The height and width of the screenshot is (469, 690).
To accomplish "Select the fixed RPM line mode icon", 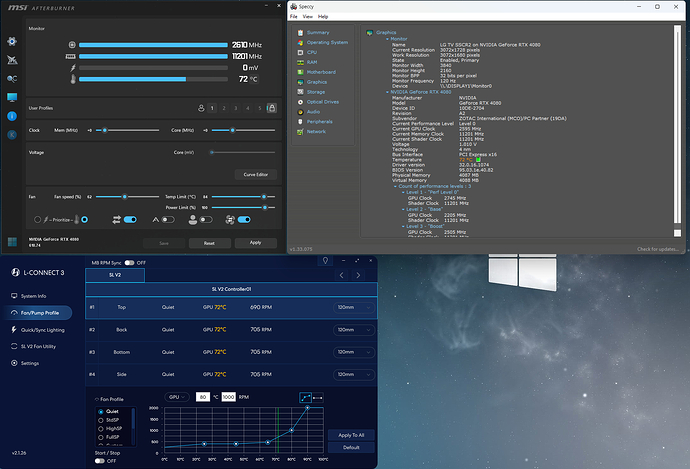I will (x=317, y=398).
